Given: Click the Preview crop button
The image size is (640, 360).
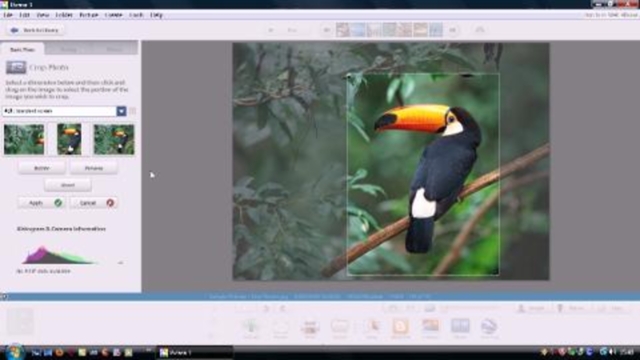Looking at the screenshot, I should (94, 168).
